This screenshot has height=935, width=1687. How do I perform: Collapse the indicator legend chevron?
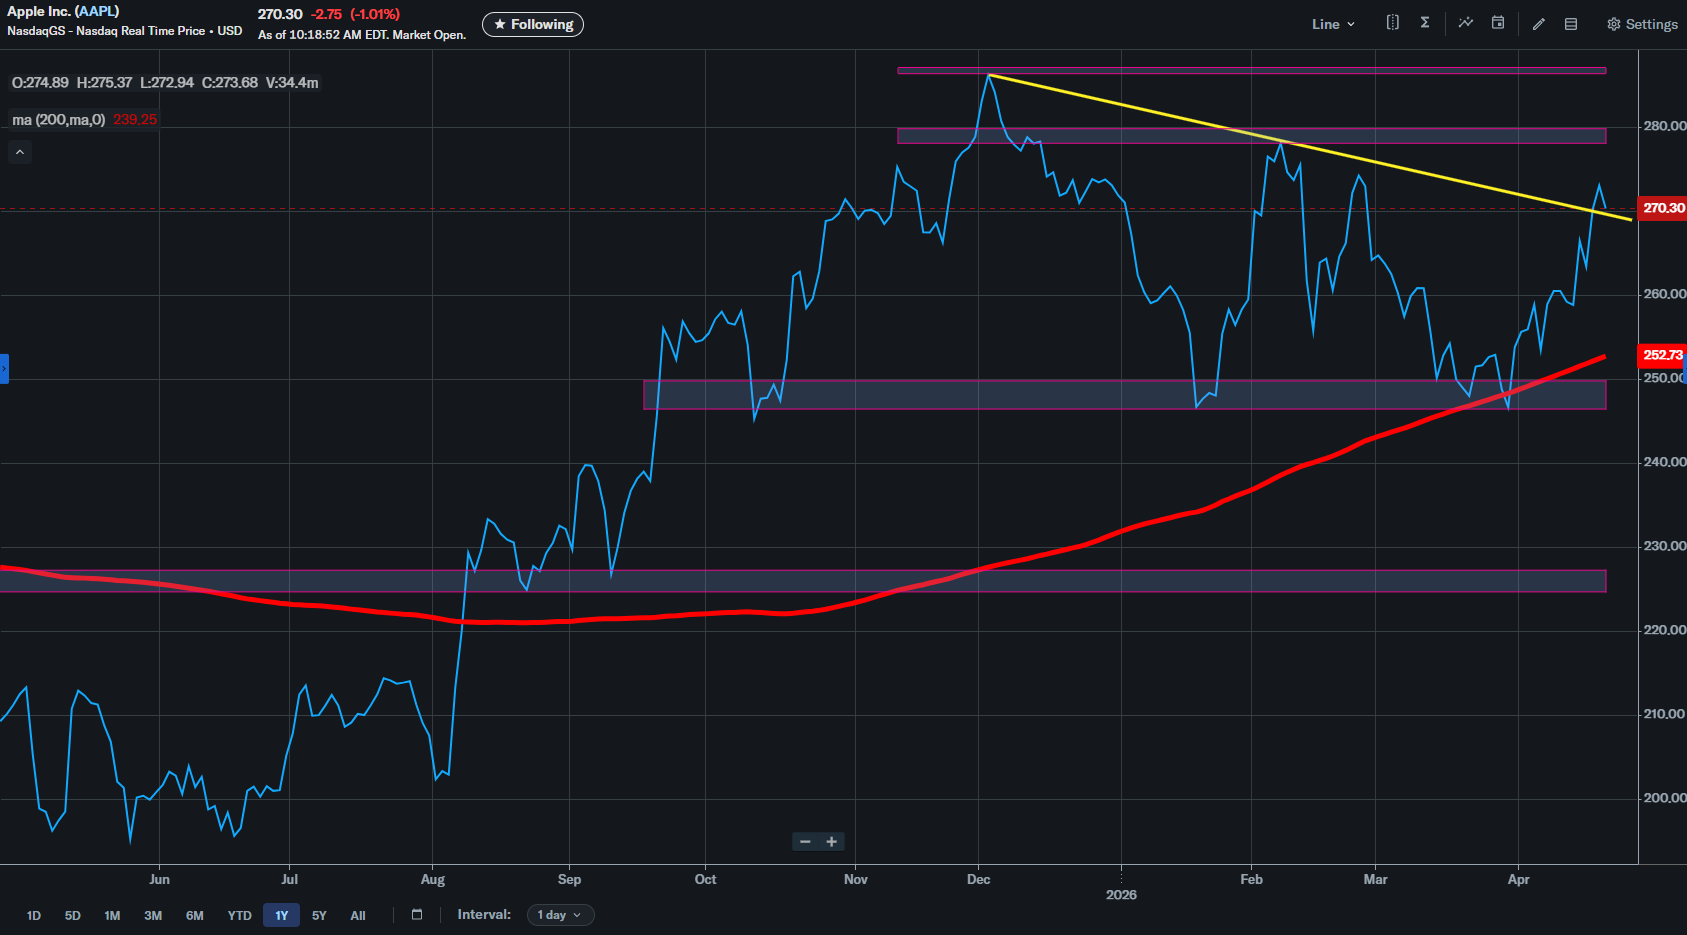(20, 152)
